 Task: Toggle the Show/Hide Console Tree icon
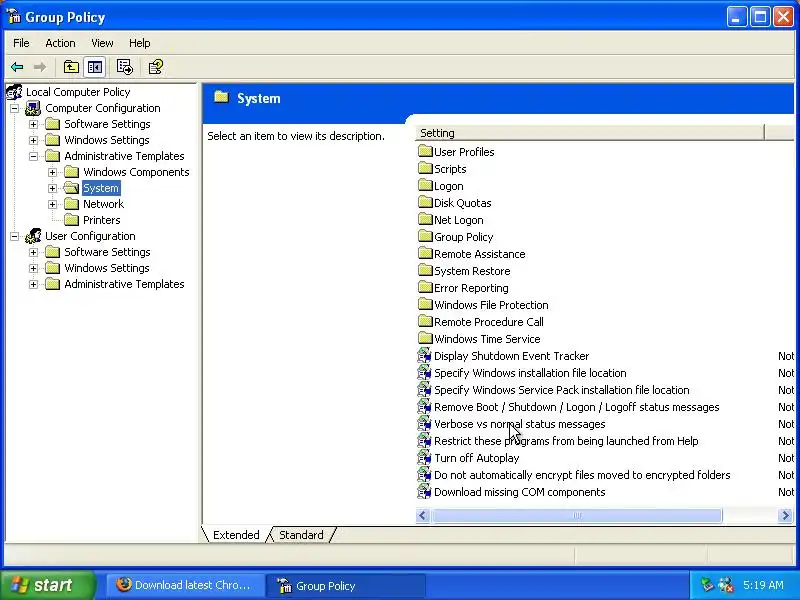(95, 67)
